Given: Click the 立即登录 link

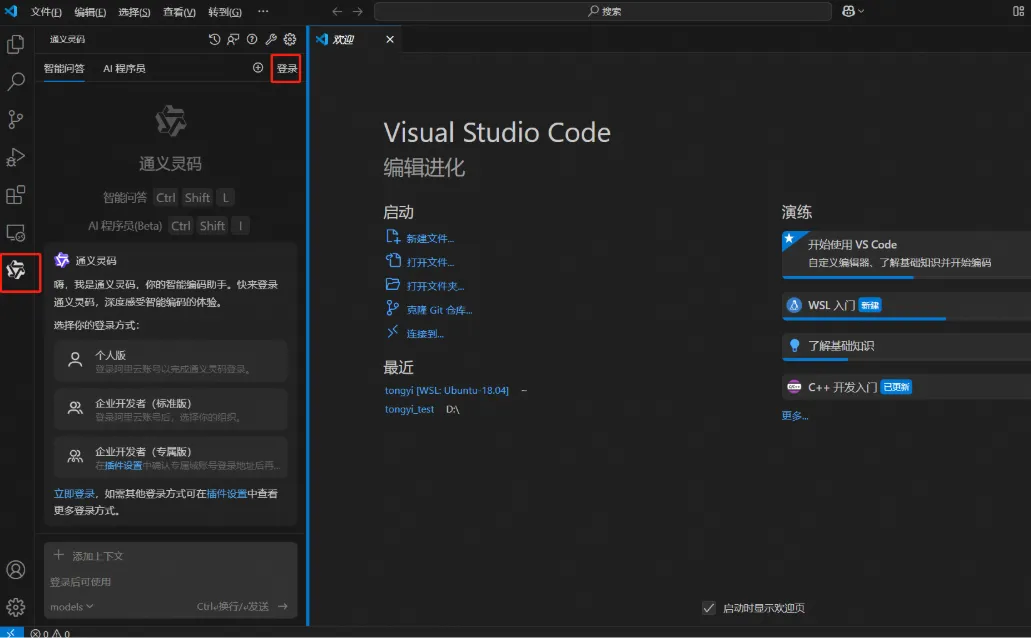Looking at the screenshot, I should pos(74,493).
